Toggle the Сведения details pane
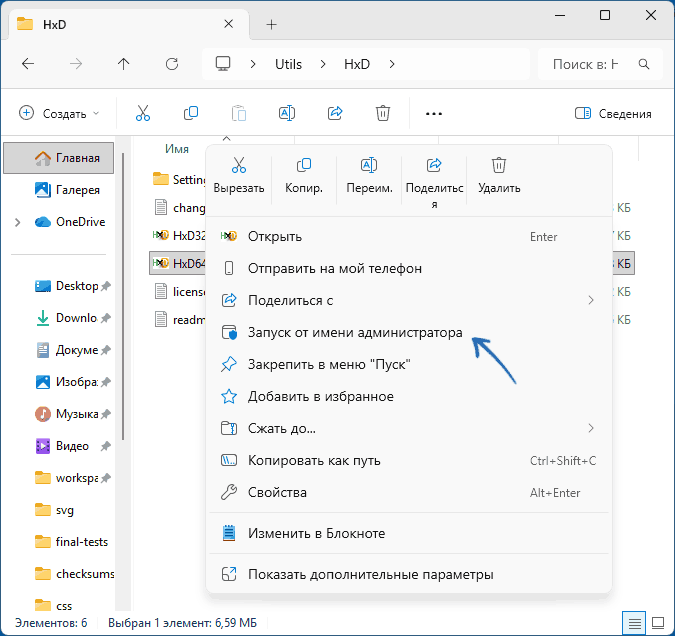Image resolution: width=675 pixels, height=636 pixels. tap(613, 114)
